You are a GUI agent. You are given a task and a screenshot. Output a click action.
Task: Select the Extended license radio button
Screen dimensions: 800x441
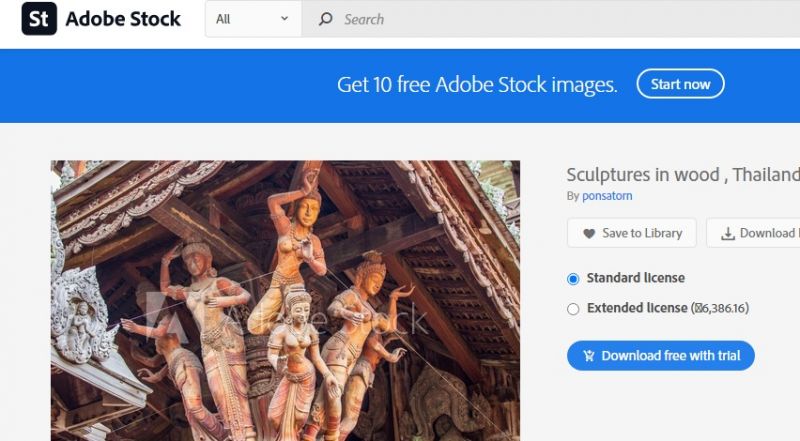point(573,309)
